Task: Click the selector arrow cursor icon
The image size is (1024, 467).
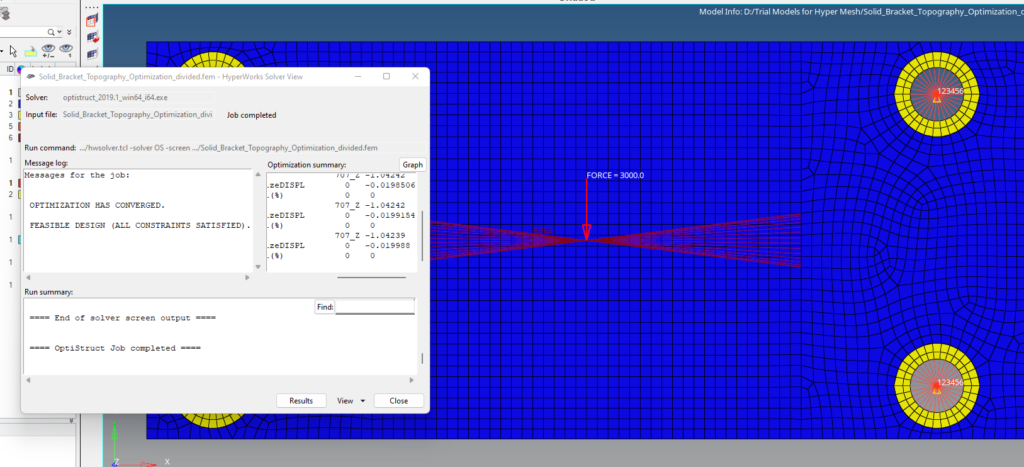Action: [x=13, y=51]
